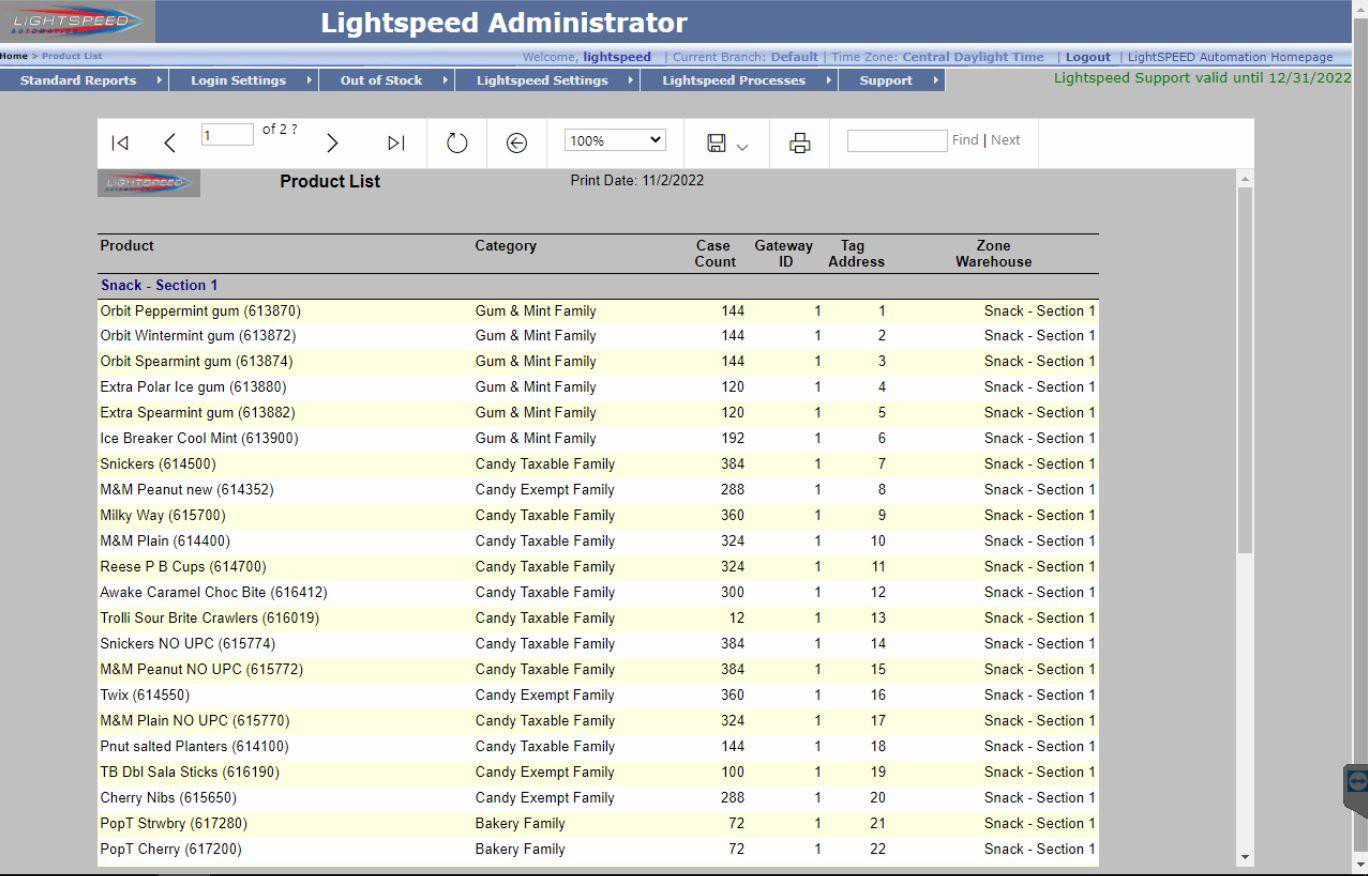Click the Product column header

point(127,245)
